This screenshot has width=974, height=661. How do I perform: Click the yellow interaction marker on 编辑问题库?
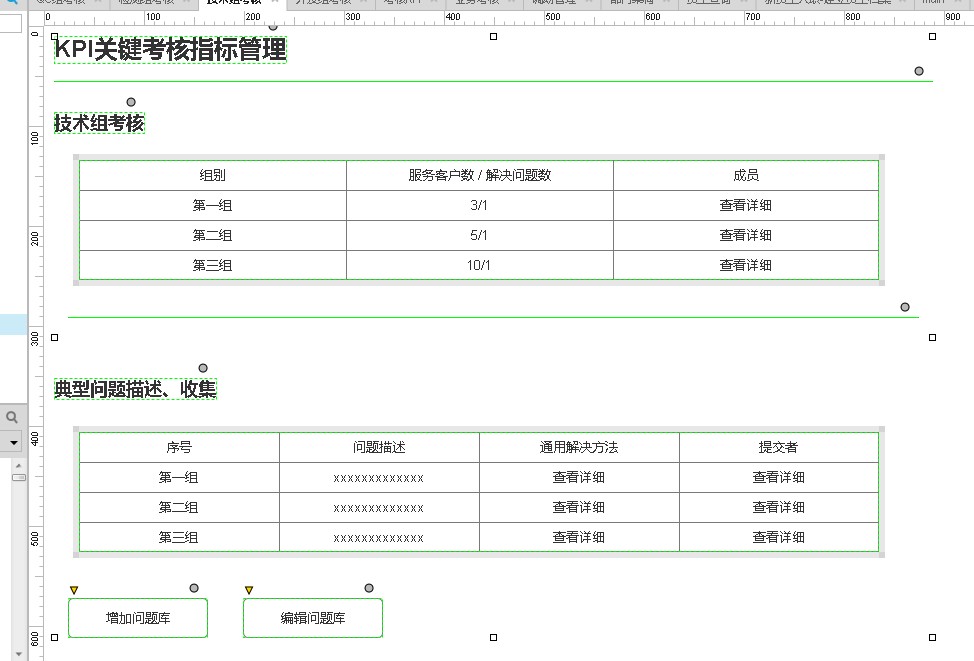(249, 590)
